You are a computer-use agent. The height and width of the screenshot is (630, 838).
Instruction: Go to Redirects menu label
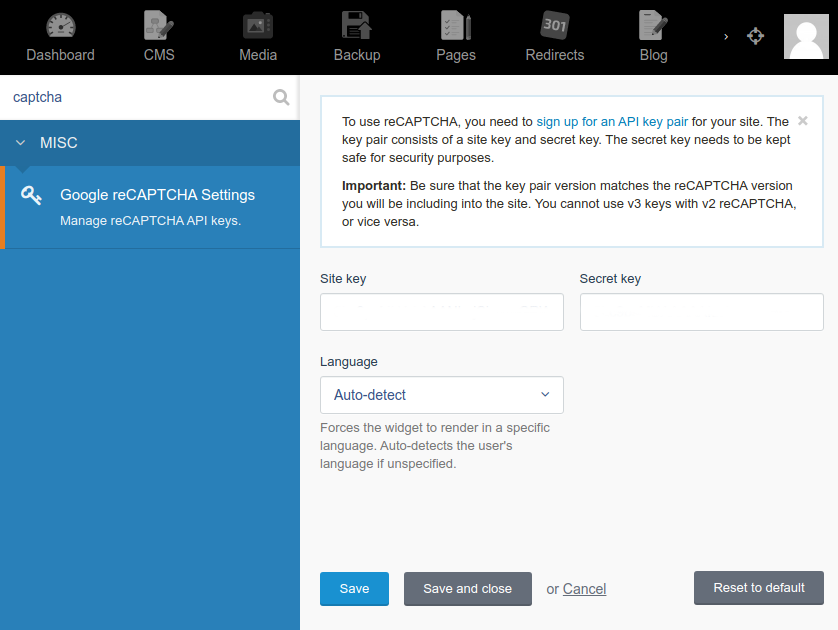[x=555, y=55]
